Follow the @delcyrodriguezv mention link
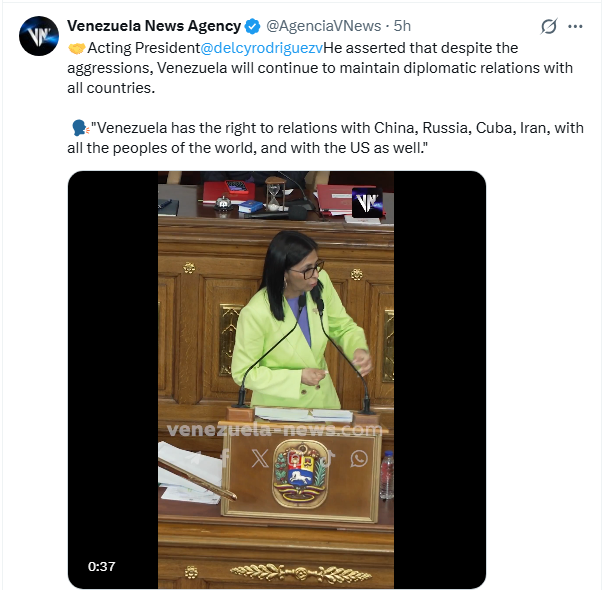 tap(262, 48)
